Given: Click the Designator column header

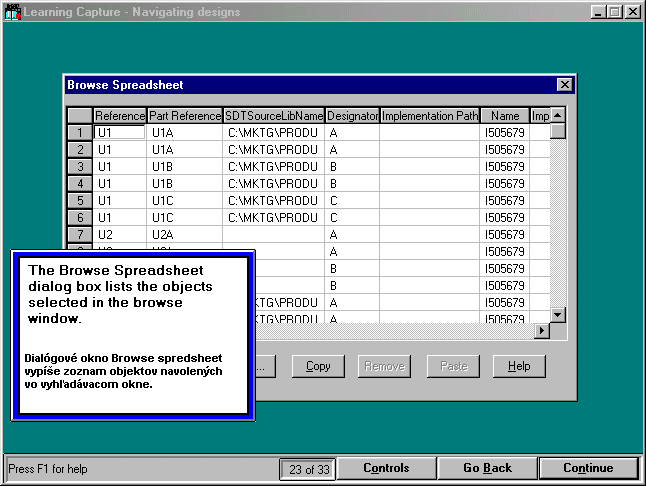Looking at the screenshot, I should click(352, 116).
